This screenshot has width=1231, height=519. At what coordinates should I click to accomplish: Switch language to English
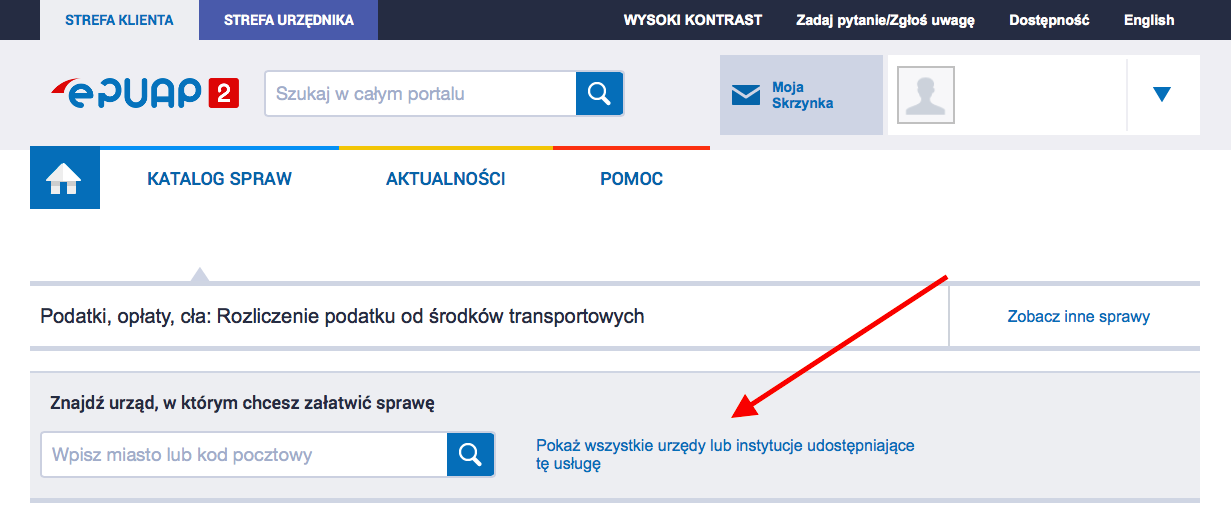pyautogui.click(x=1149, y=20)
